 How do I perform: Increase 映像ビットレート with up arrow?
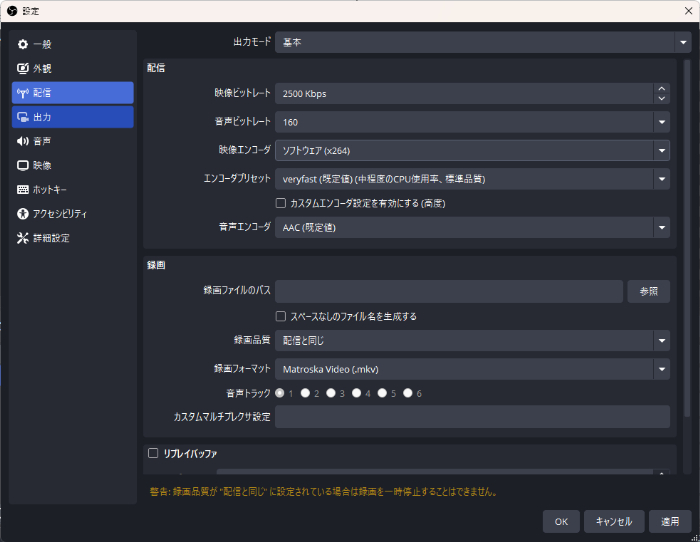tap(661, 89)
